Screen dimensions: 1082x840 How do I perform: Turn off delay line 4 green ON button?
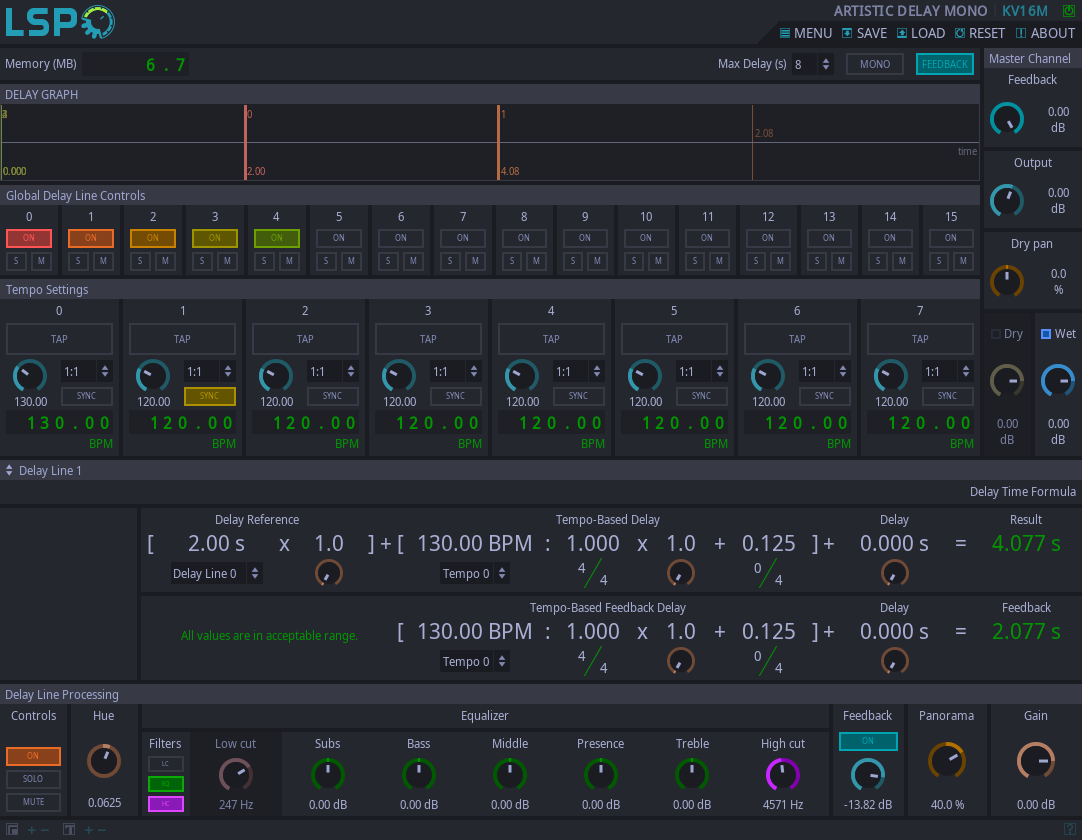click(x=277, y=238)
